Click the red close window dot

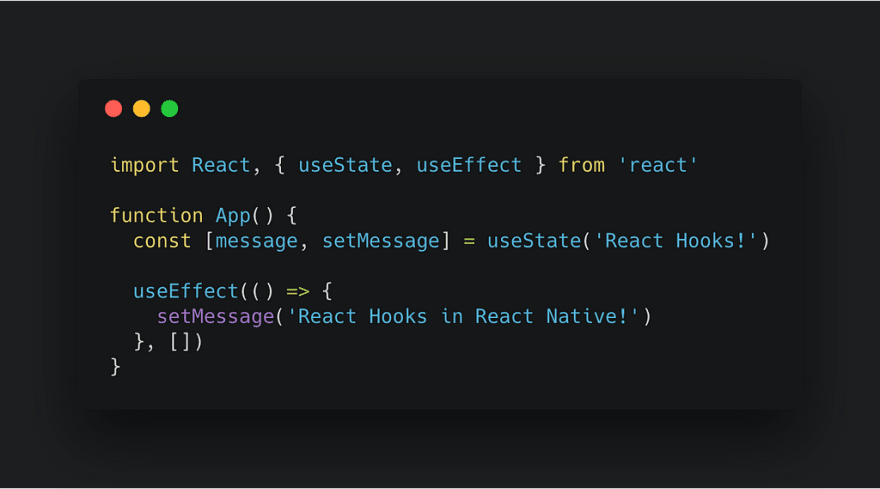click(113, 108)
